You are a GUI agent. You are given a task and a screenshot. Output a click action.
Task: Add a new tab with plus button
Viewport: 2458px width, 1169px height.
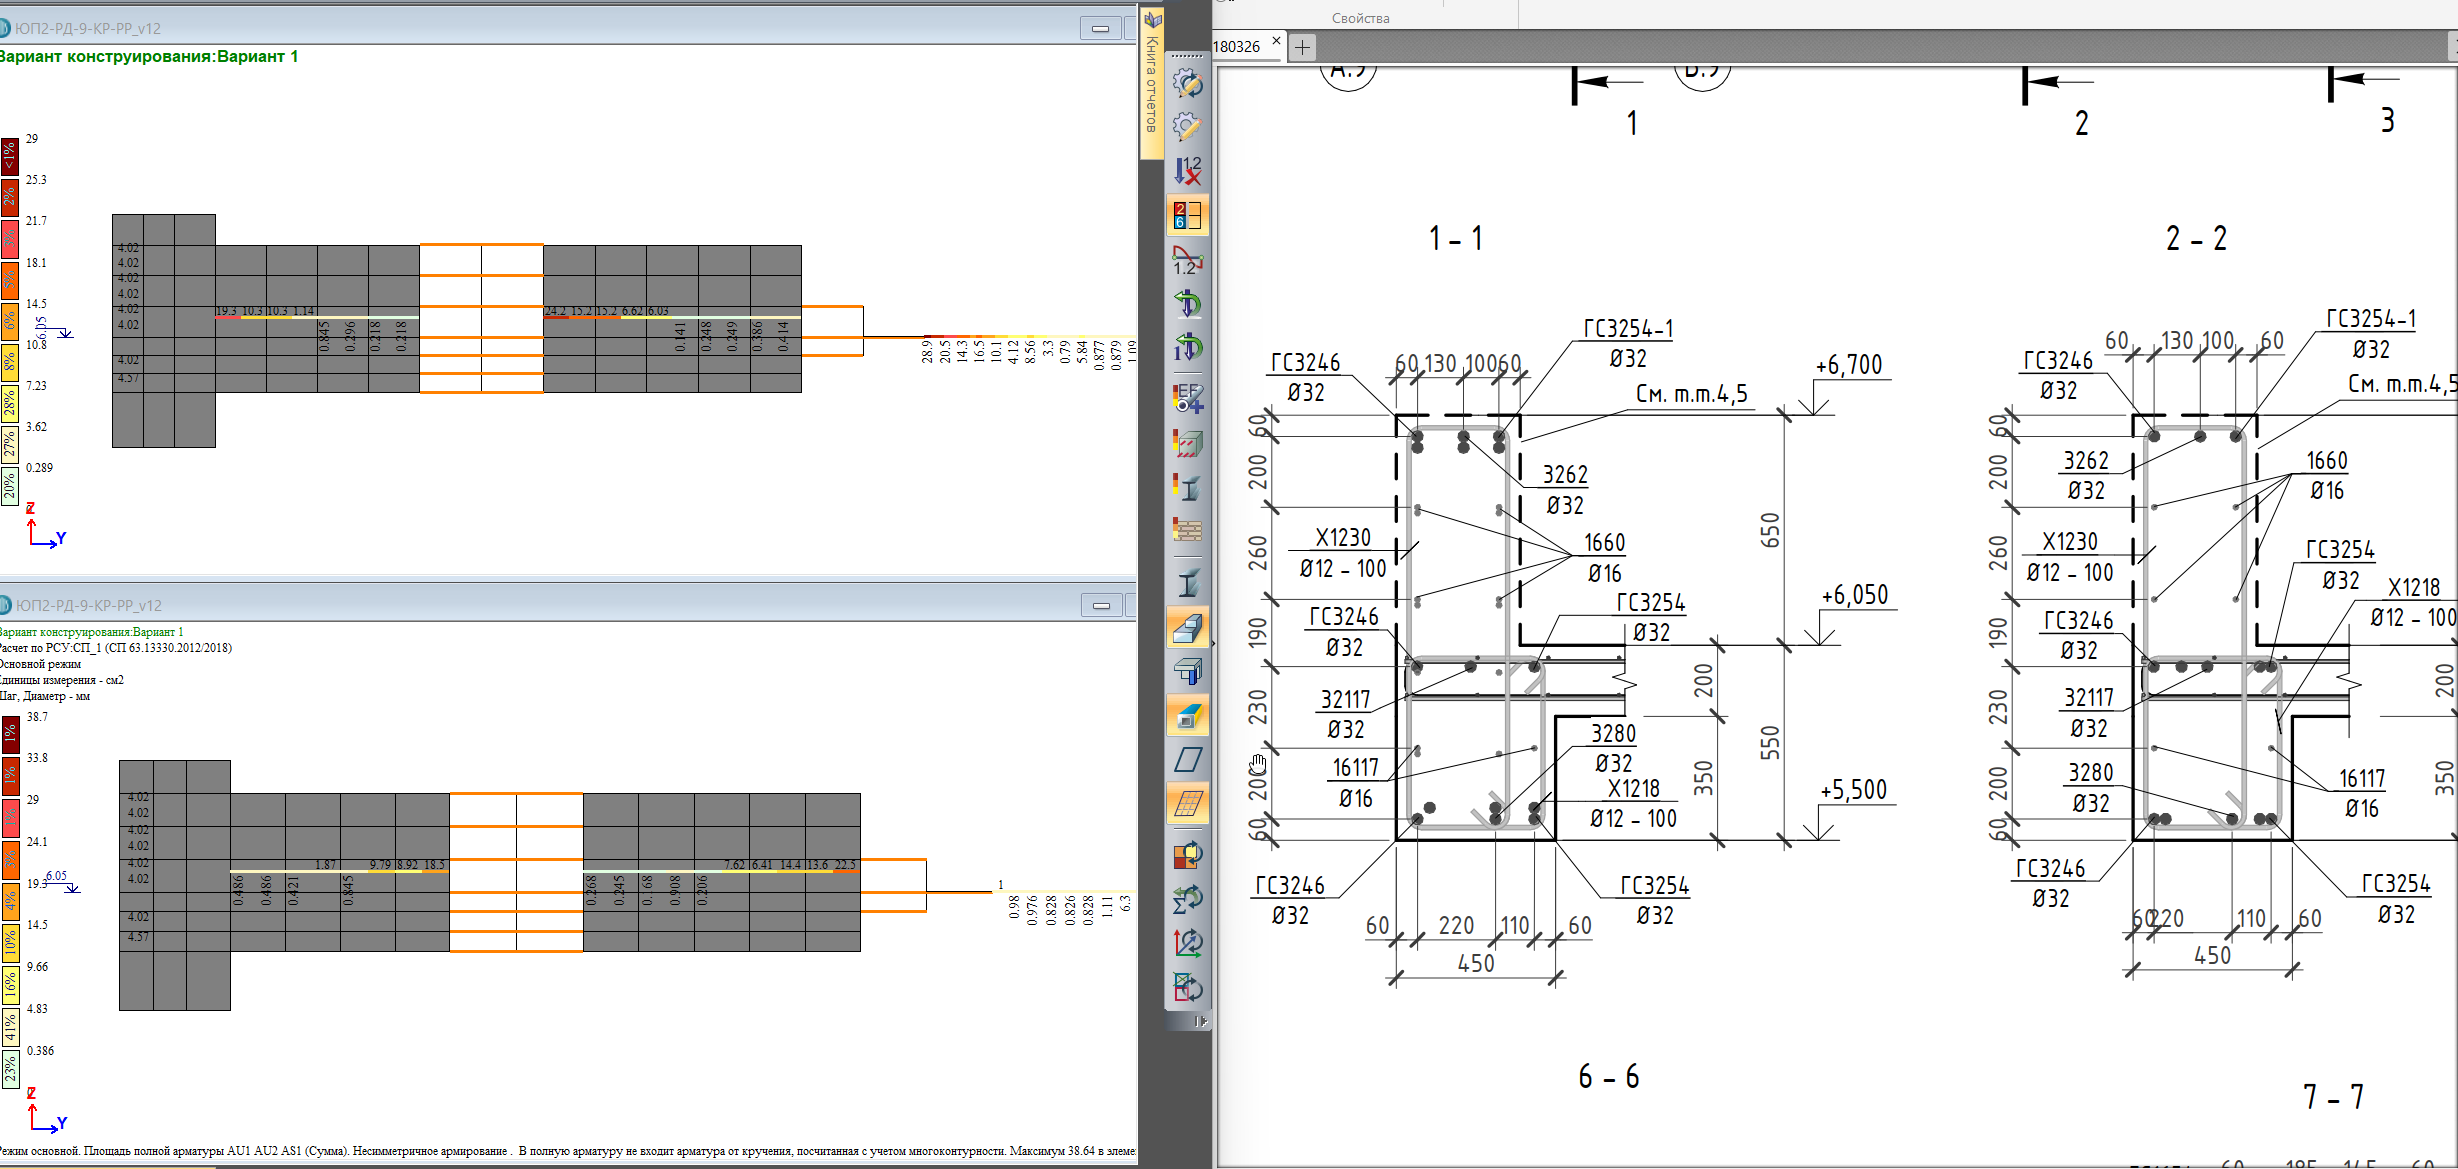tap(1302, 47)
